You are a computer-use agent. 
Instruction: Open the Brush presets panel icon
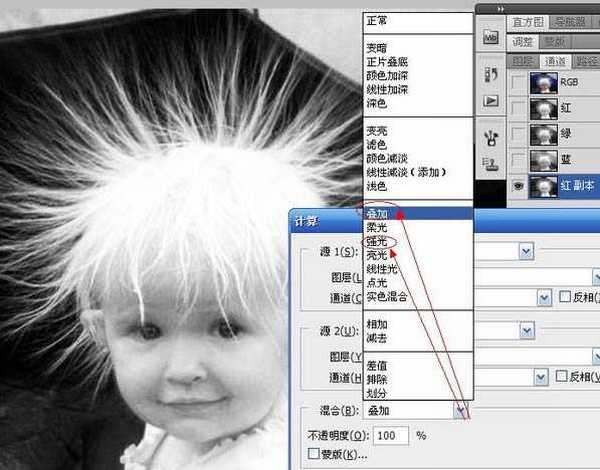pyautogui.click(x=491, y=135)
